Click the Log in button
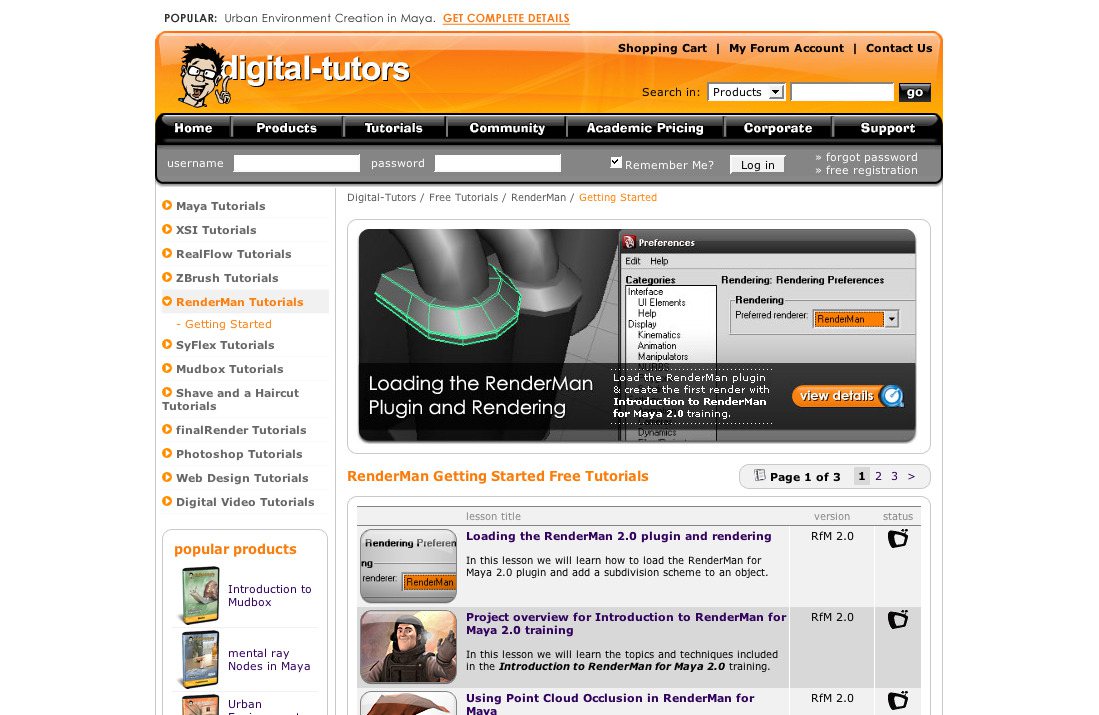1099x715 pixels. point(758,165)
